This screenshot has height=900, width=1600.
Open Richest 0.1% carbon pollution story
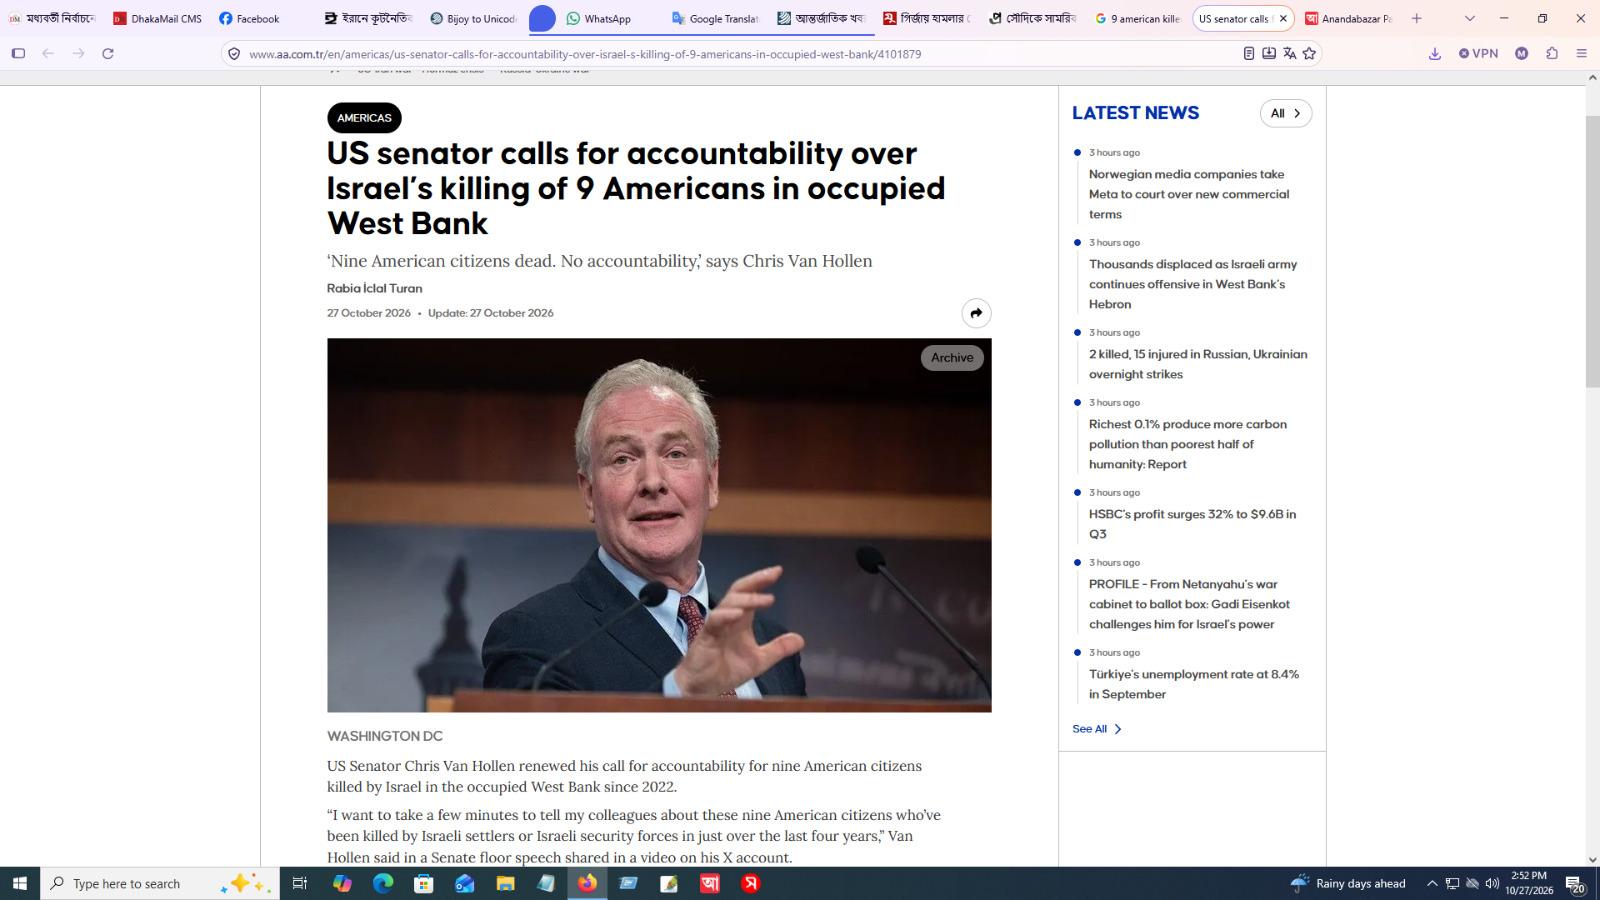pyautogui.click(x=1188, y=444)
